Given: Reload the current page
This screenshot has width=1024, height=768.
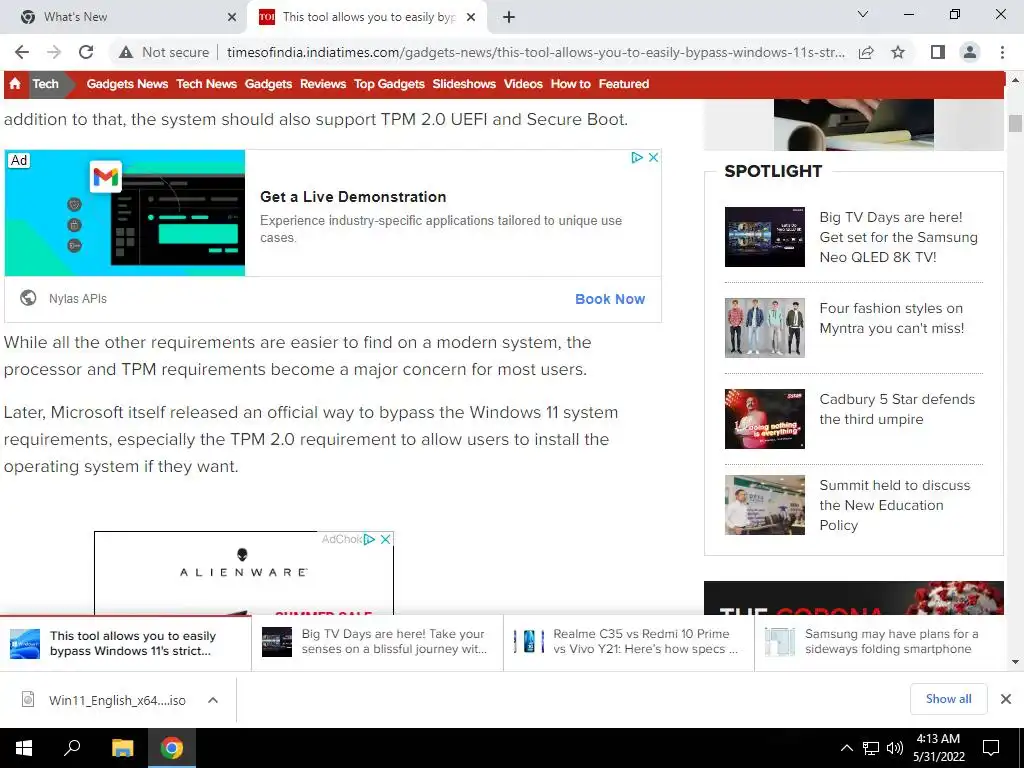Looking at the screenshot, I should point(86,52).
